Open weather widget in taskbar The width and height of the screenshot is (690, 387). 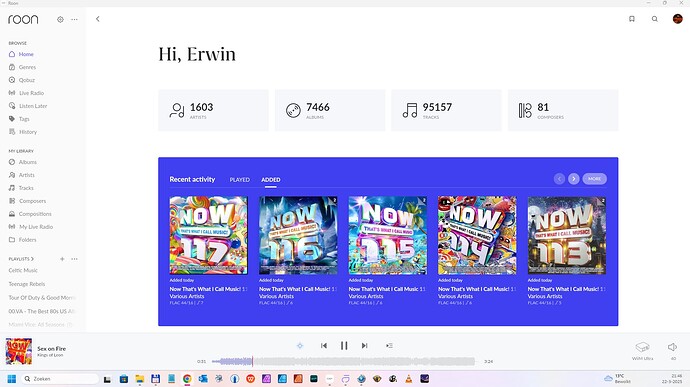(x=618, y=379)
